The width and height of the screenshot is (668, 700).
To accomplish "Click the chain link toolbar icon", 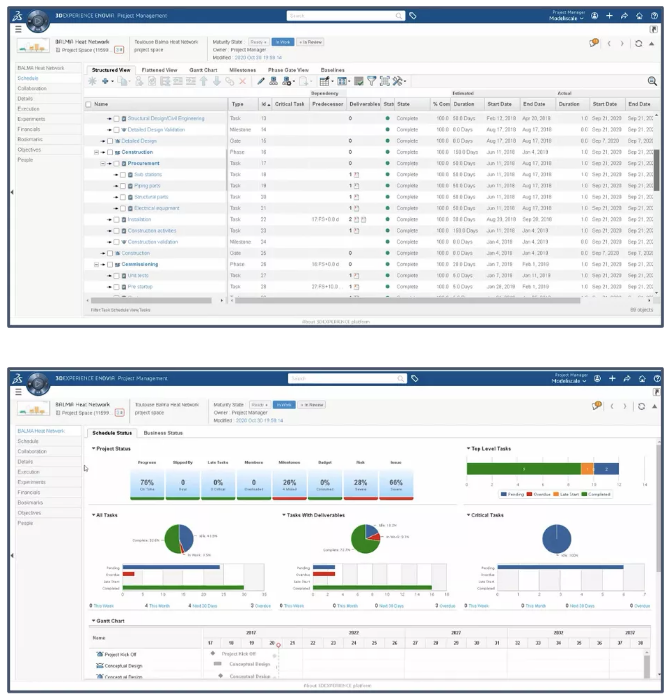I will click(230, 81).
